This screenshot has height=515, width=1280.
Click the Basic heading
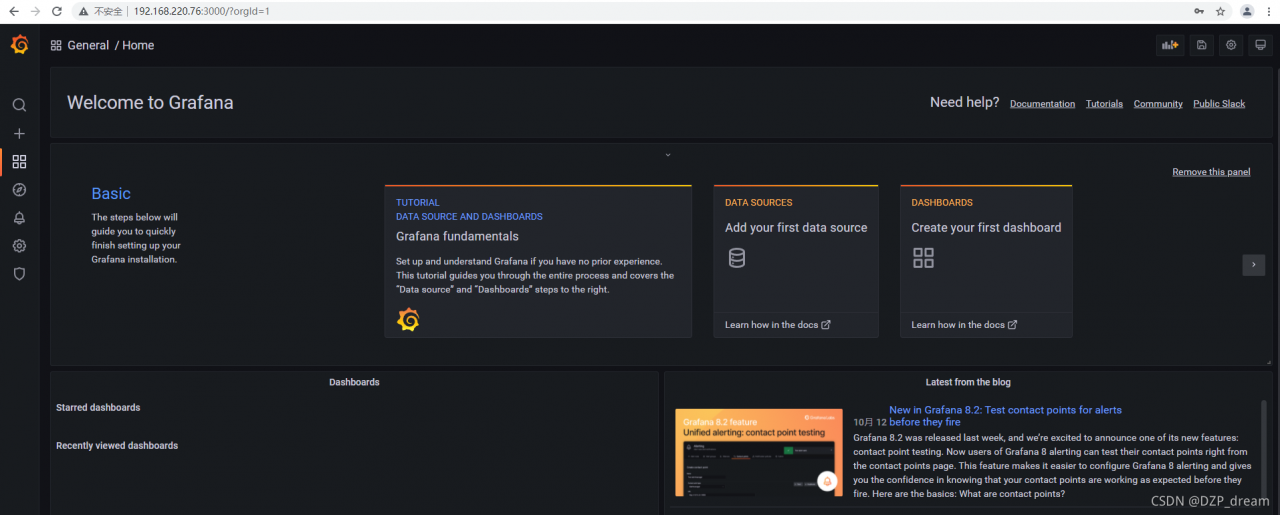point(111,194)
